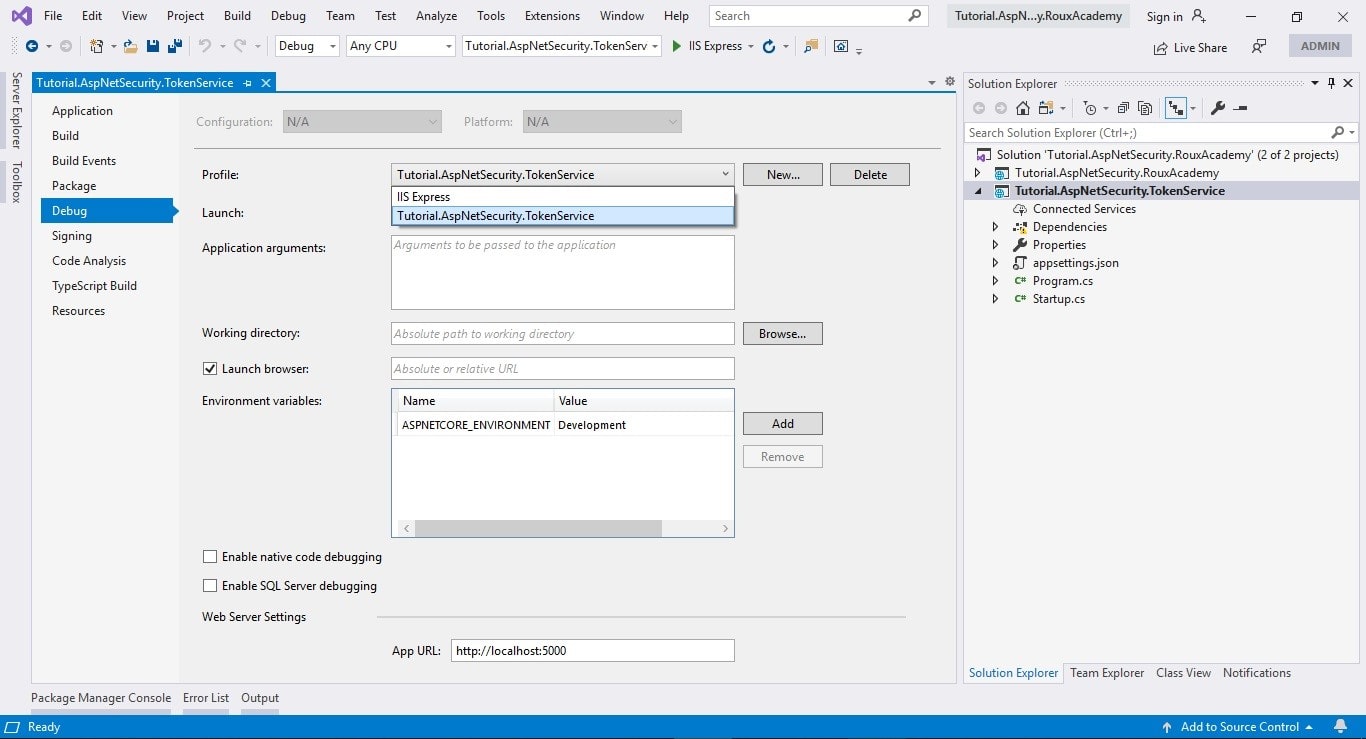Image resolution: width=1366 pixels, height=739 pixels.
Task: Click the Home icon in Solution Explorer
Action: point(1022,108)
